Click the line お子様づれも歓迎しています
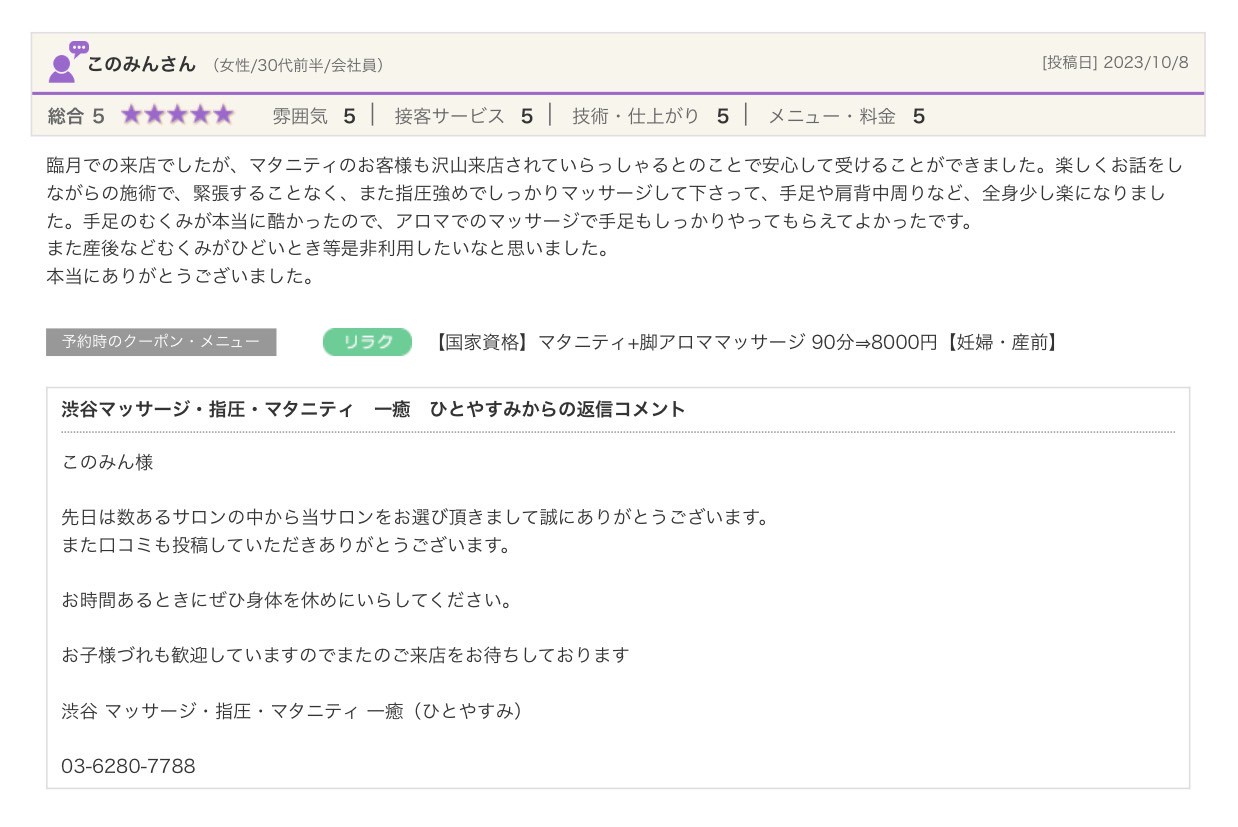The height and width of the screenshot is (827, 1238). (345, 655)
